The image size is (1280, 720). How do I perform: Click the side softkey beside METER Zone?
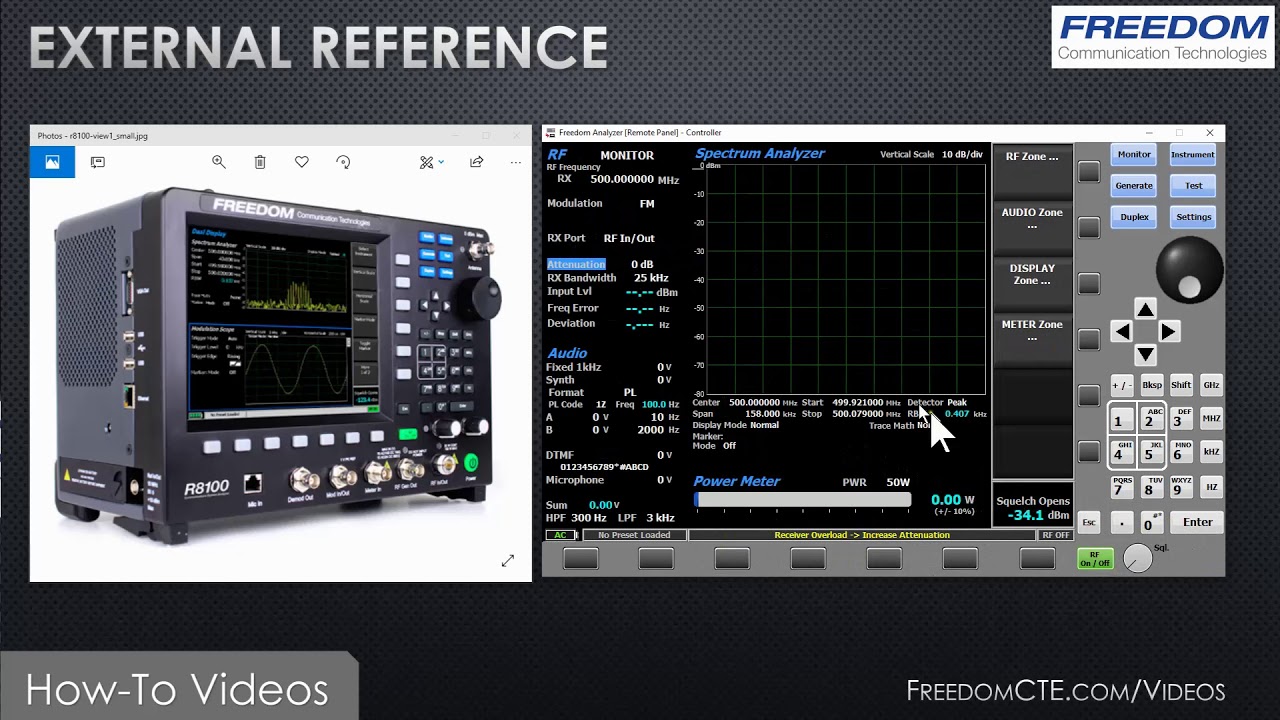pos(1088,340)
